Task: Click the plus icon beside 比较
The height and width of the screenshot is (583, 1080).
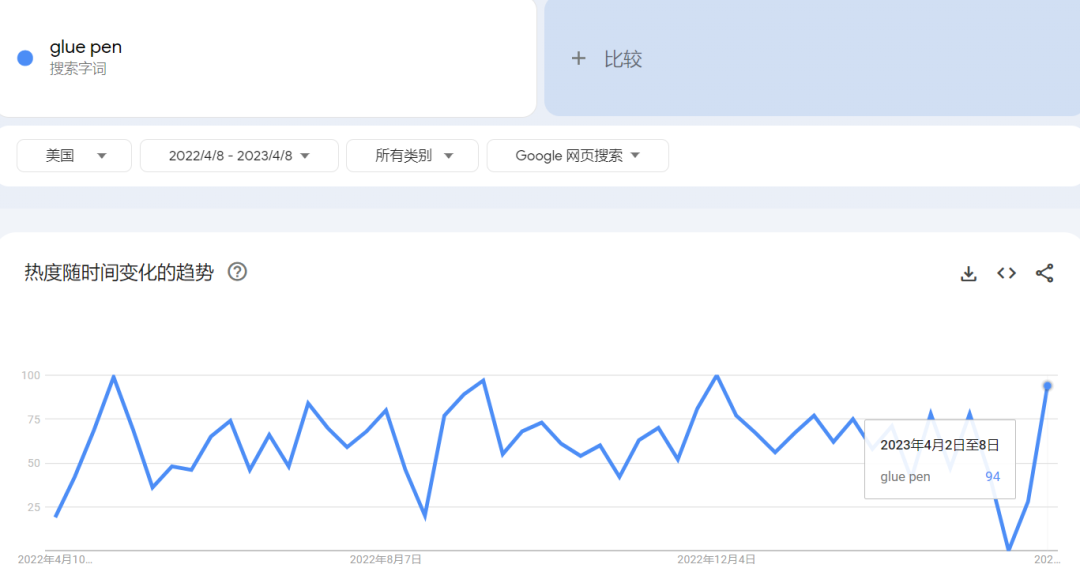Action: (x=578, y=59)
